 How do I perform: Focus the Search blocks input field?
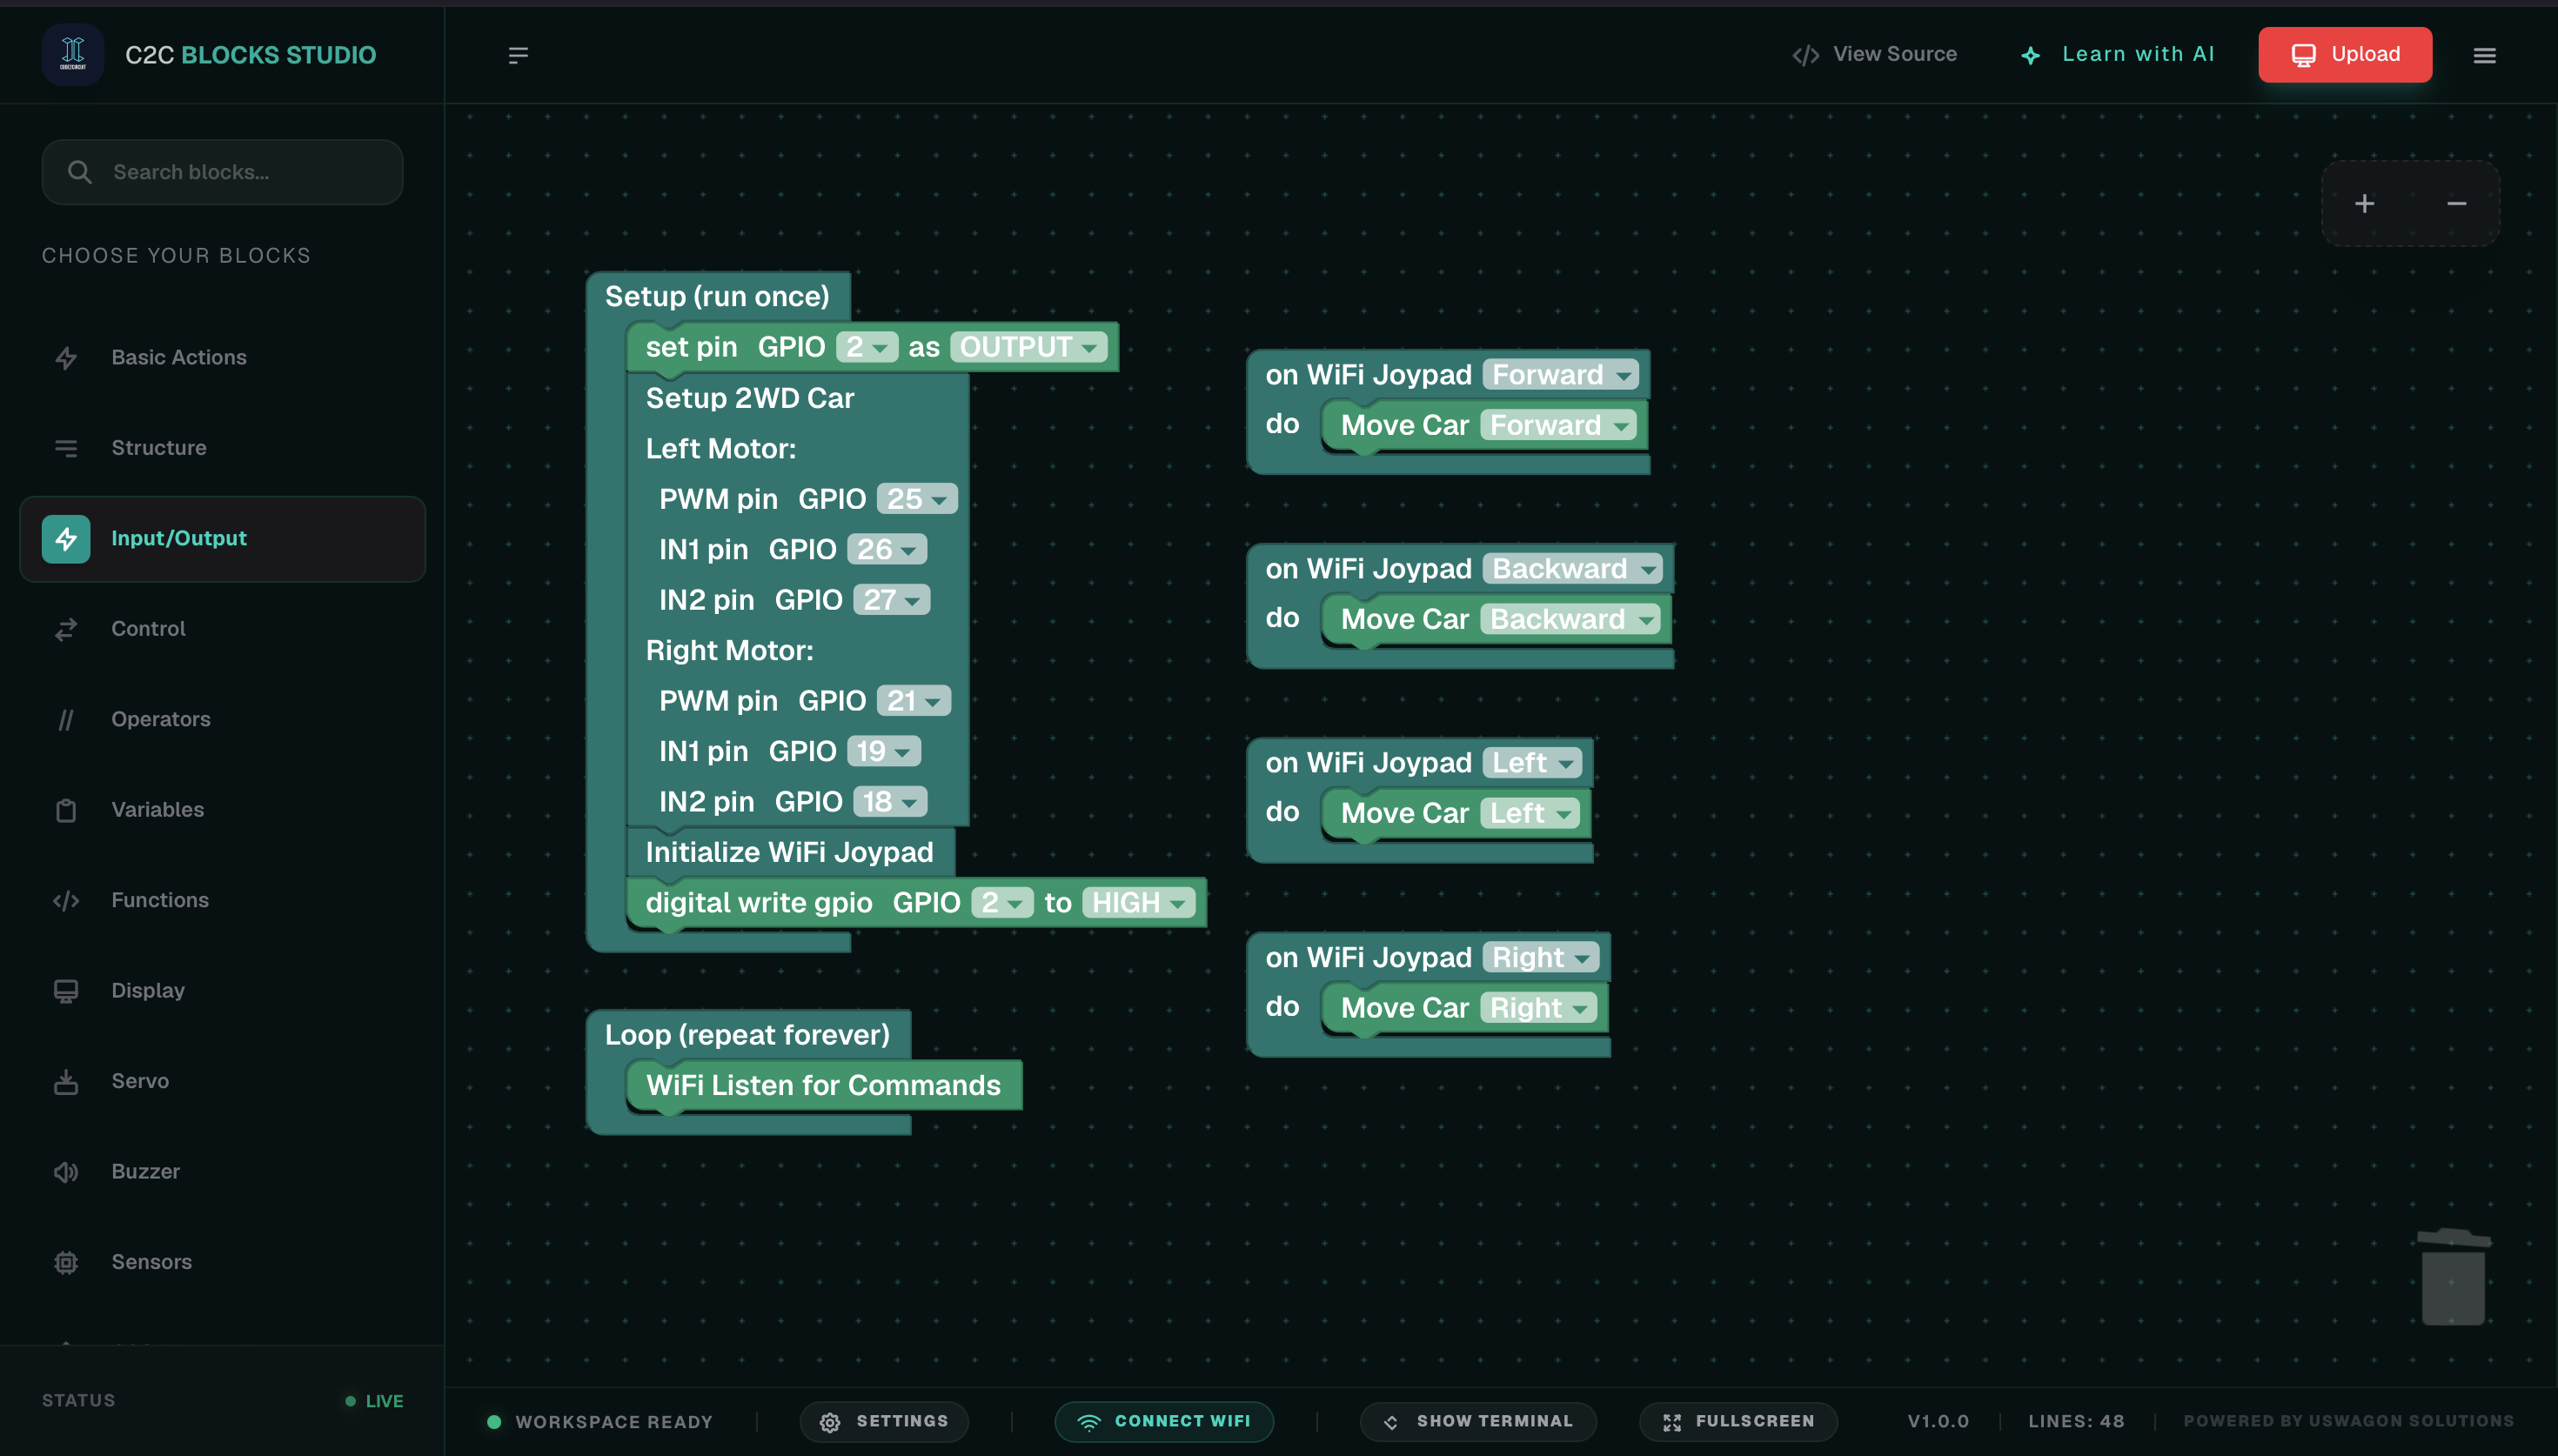click(222, 172)
